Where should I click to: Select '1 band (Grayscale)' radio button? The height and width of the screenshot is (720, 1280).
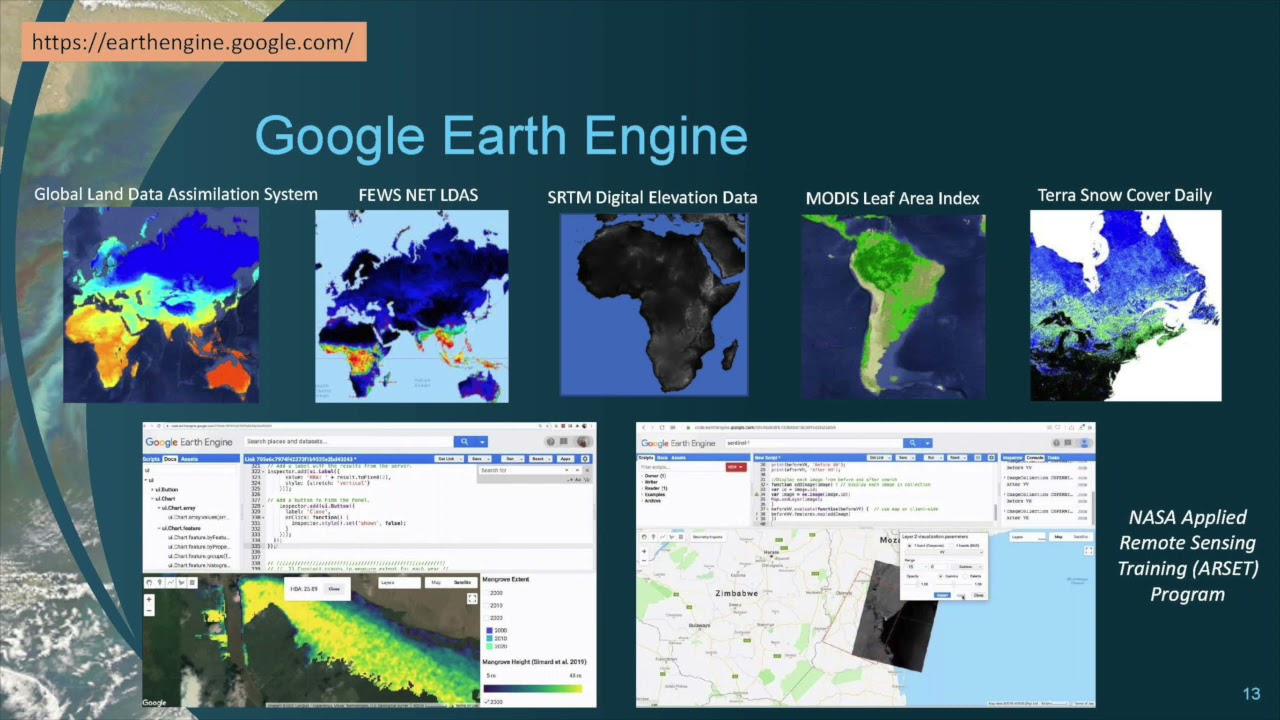point(909,546)
